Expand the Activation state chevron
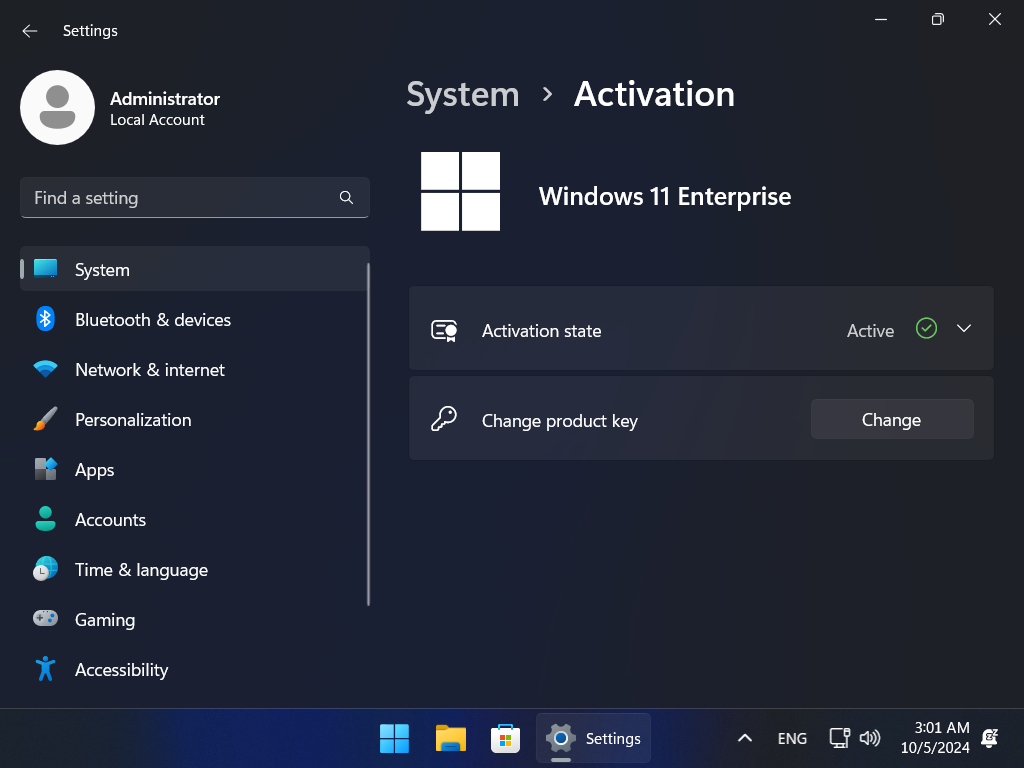Viewport: 1024px width, 768px height. 964,328
